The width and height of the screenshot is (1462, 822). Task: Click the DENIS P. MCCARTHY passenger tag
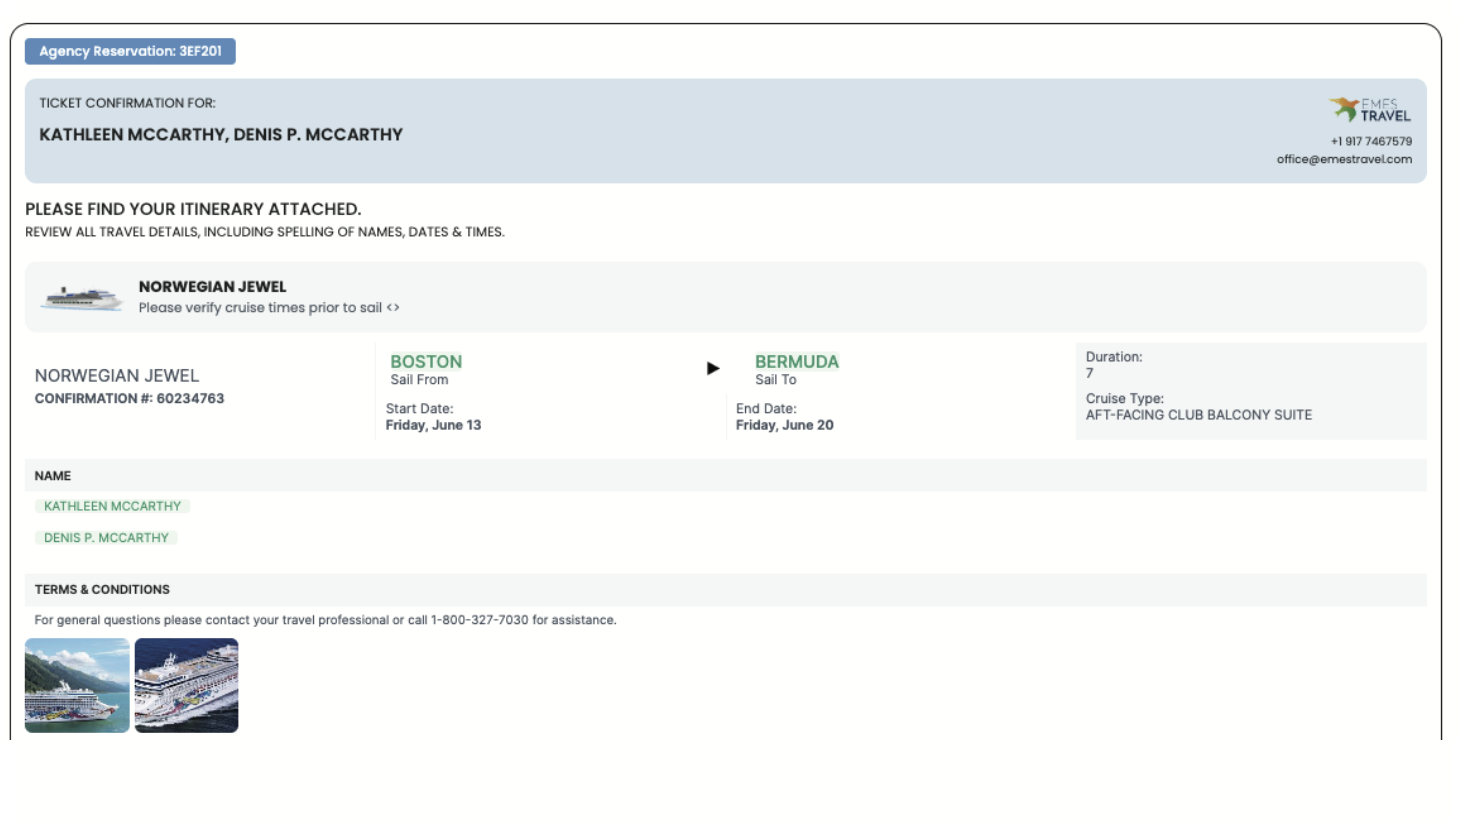point(106,538)
